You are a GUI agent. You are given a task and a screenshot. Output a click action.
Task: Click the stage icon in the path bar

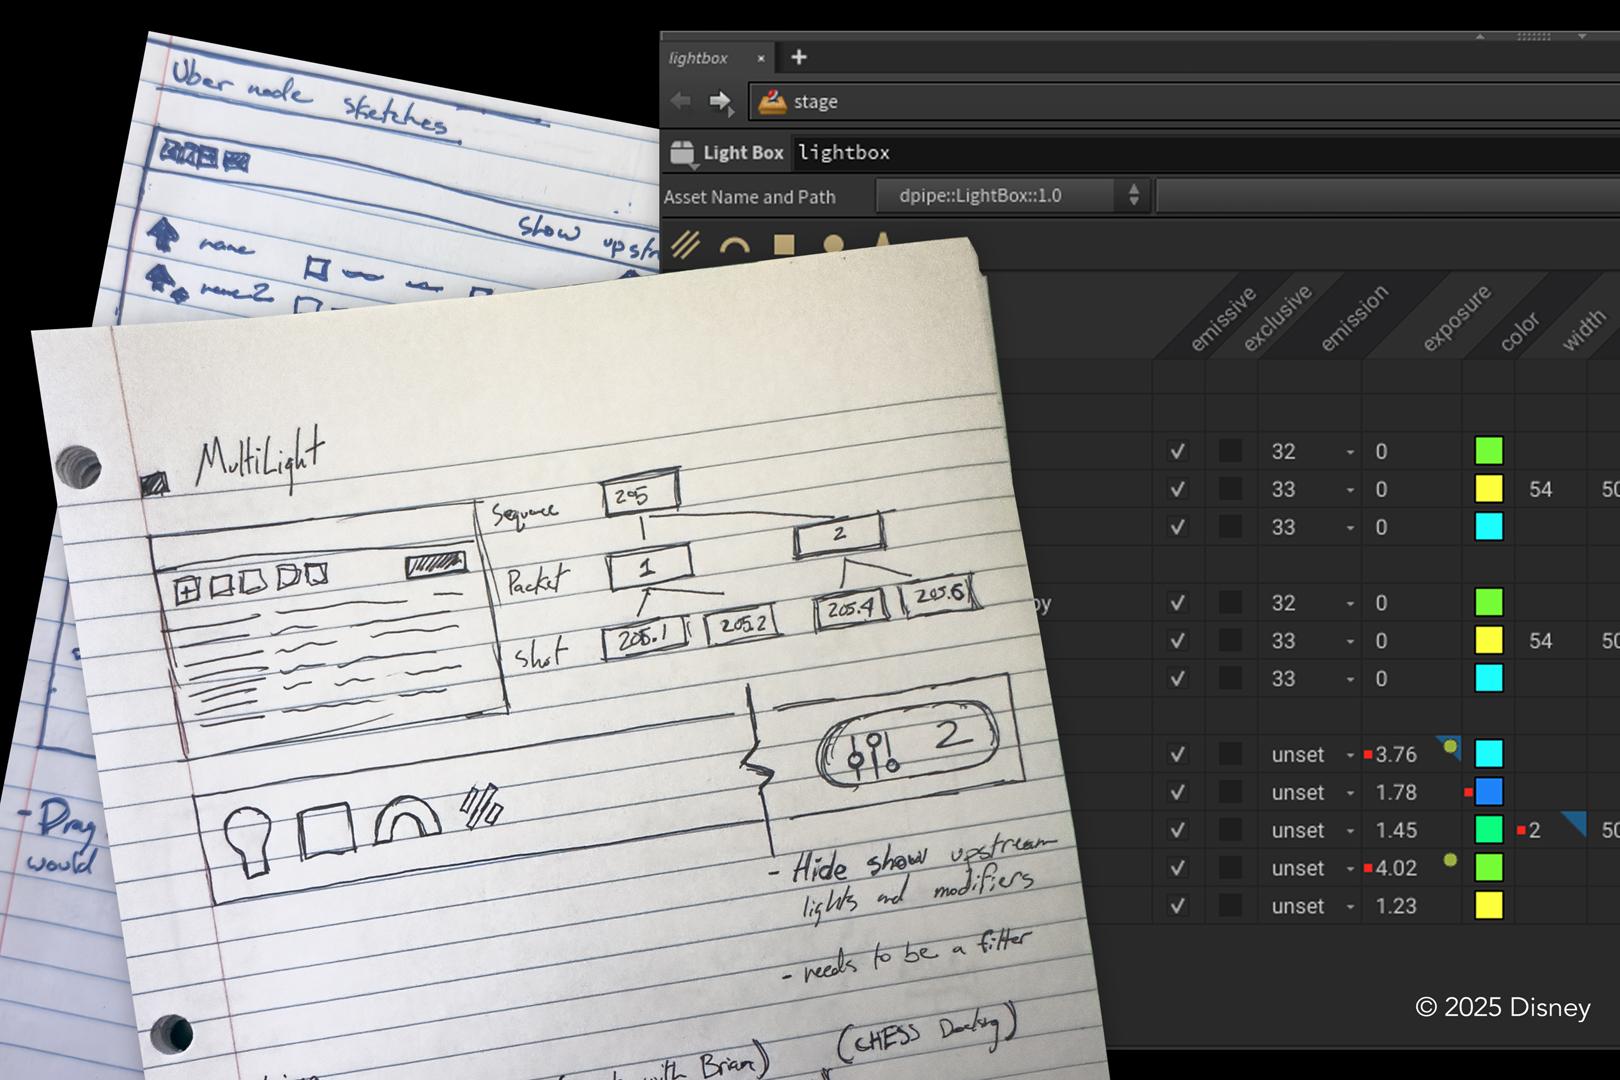pyautogui.click(x=772, y=102)
